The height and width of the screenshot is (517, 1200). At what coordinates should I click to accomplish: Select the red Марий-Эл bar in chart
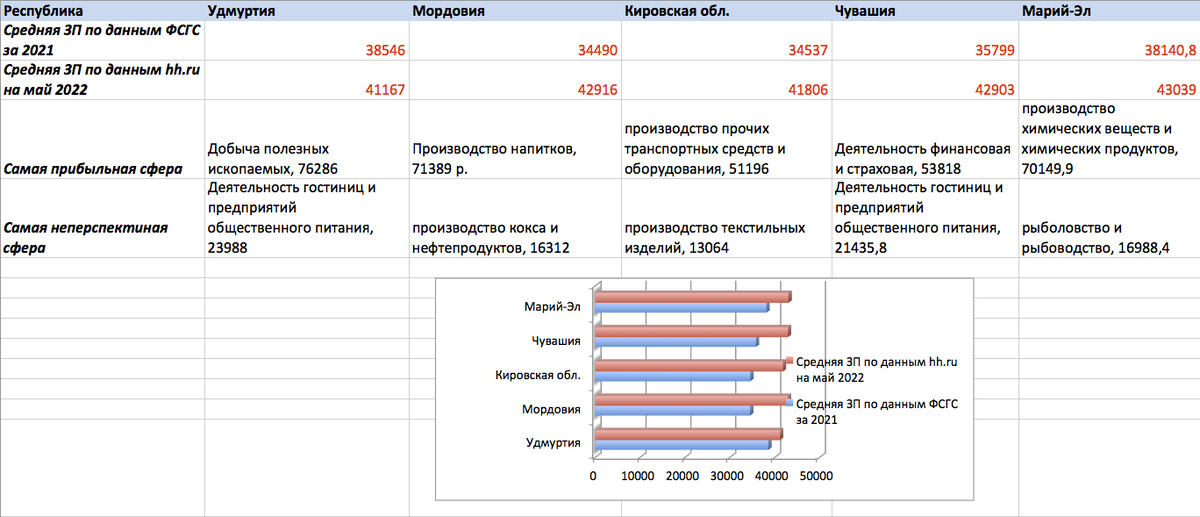(x=692, y=297)
